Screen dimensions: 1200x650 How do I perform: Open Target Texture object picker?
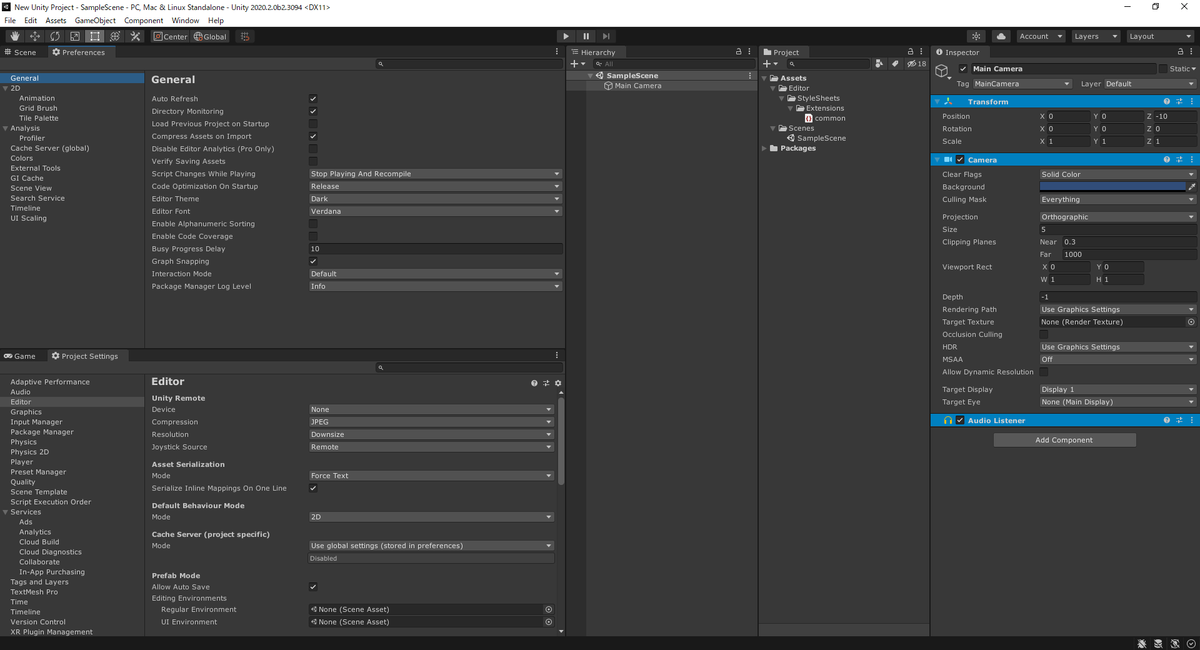(1190, 322)
